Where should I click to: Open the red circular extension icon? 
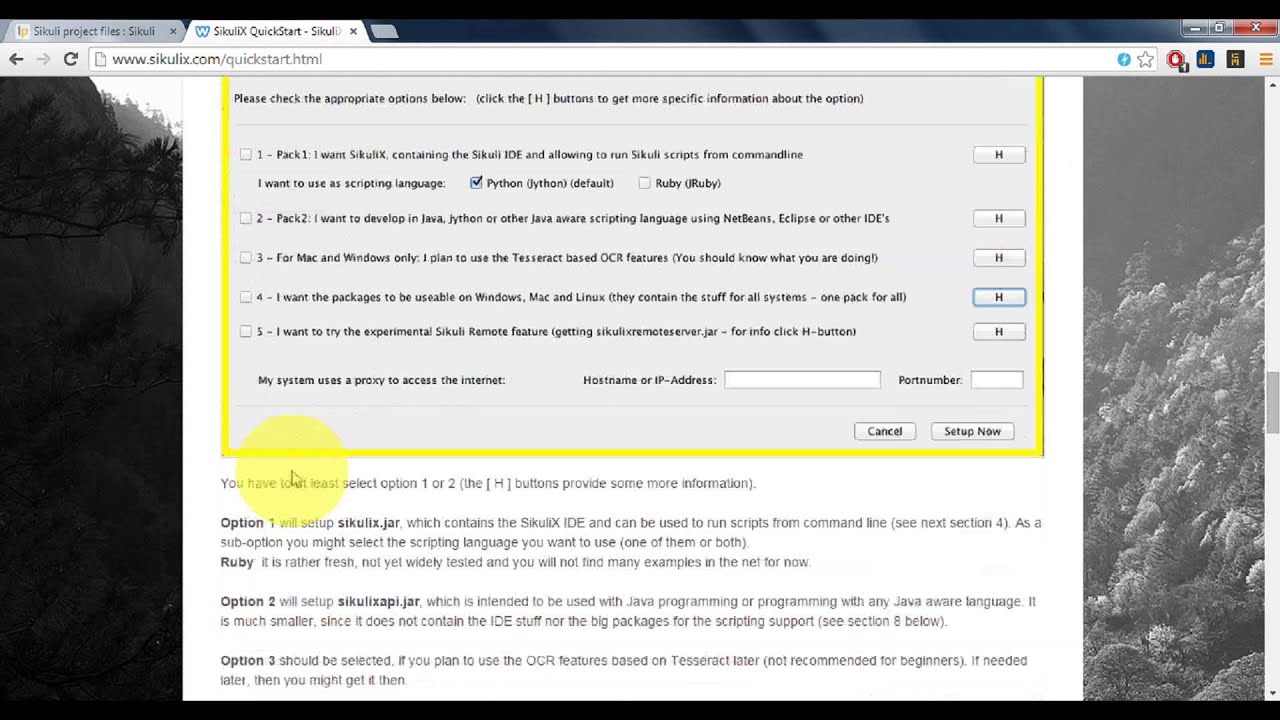1176,59
